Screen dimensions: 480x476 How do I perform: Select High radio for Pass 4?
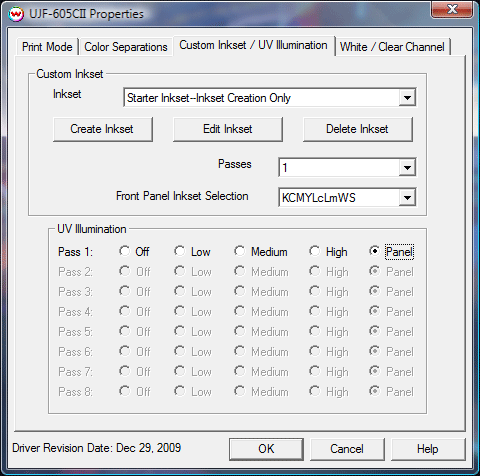pos(315,311)
